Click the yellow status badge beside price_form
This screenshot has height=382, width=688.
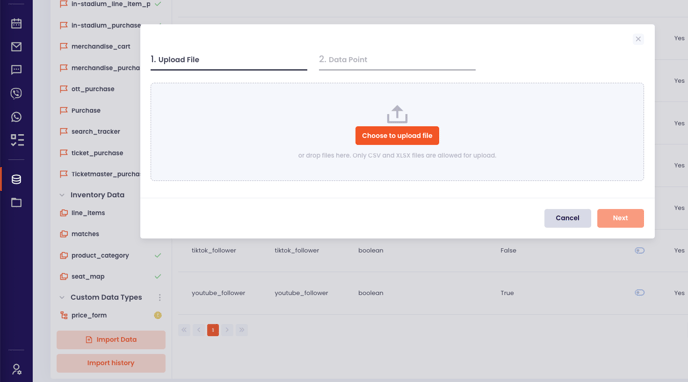(158, 315)
